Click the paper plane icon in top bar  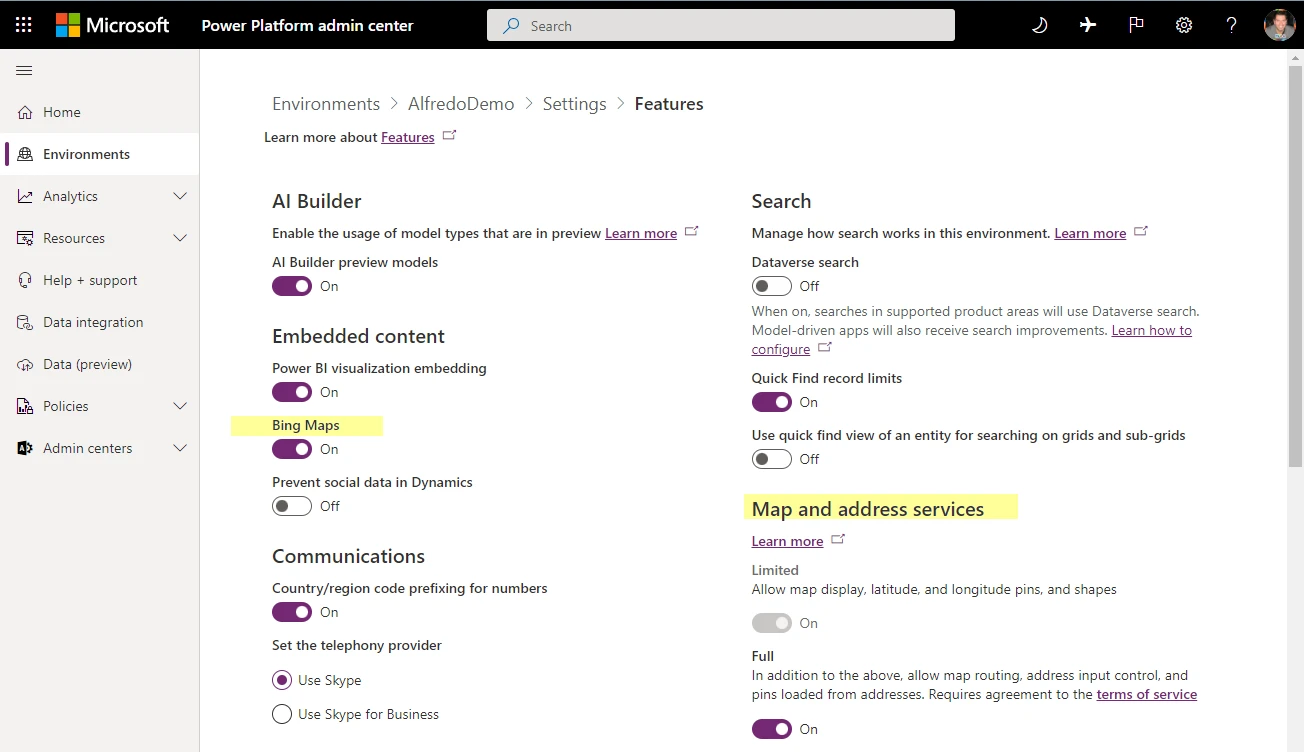tap(1087, 24)
